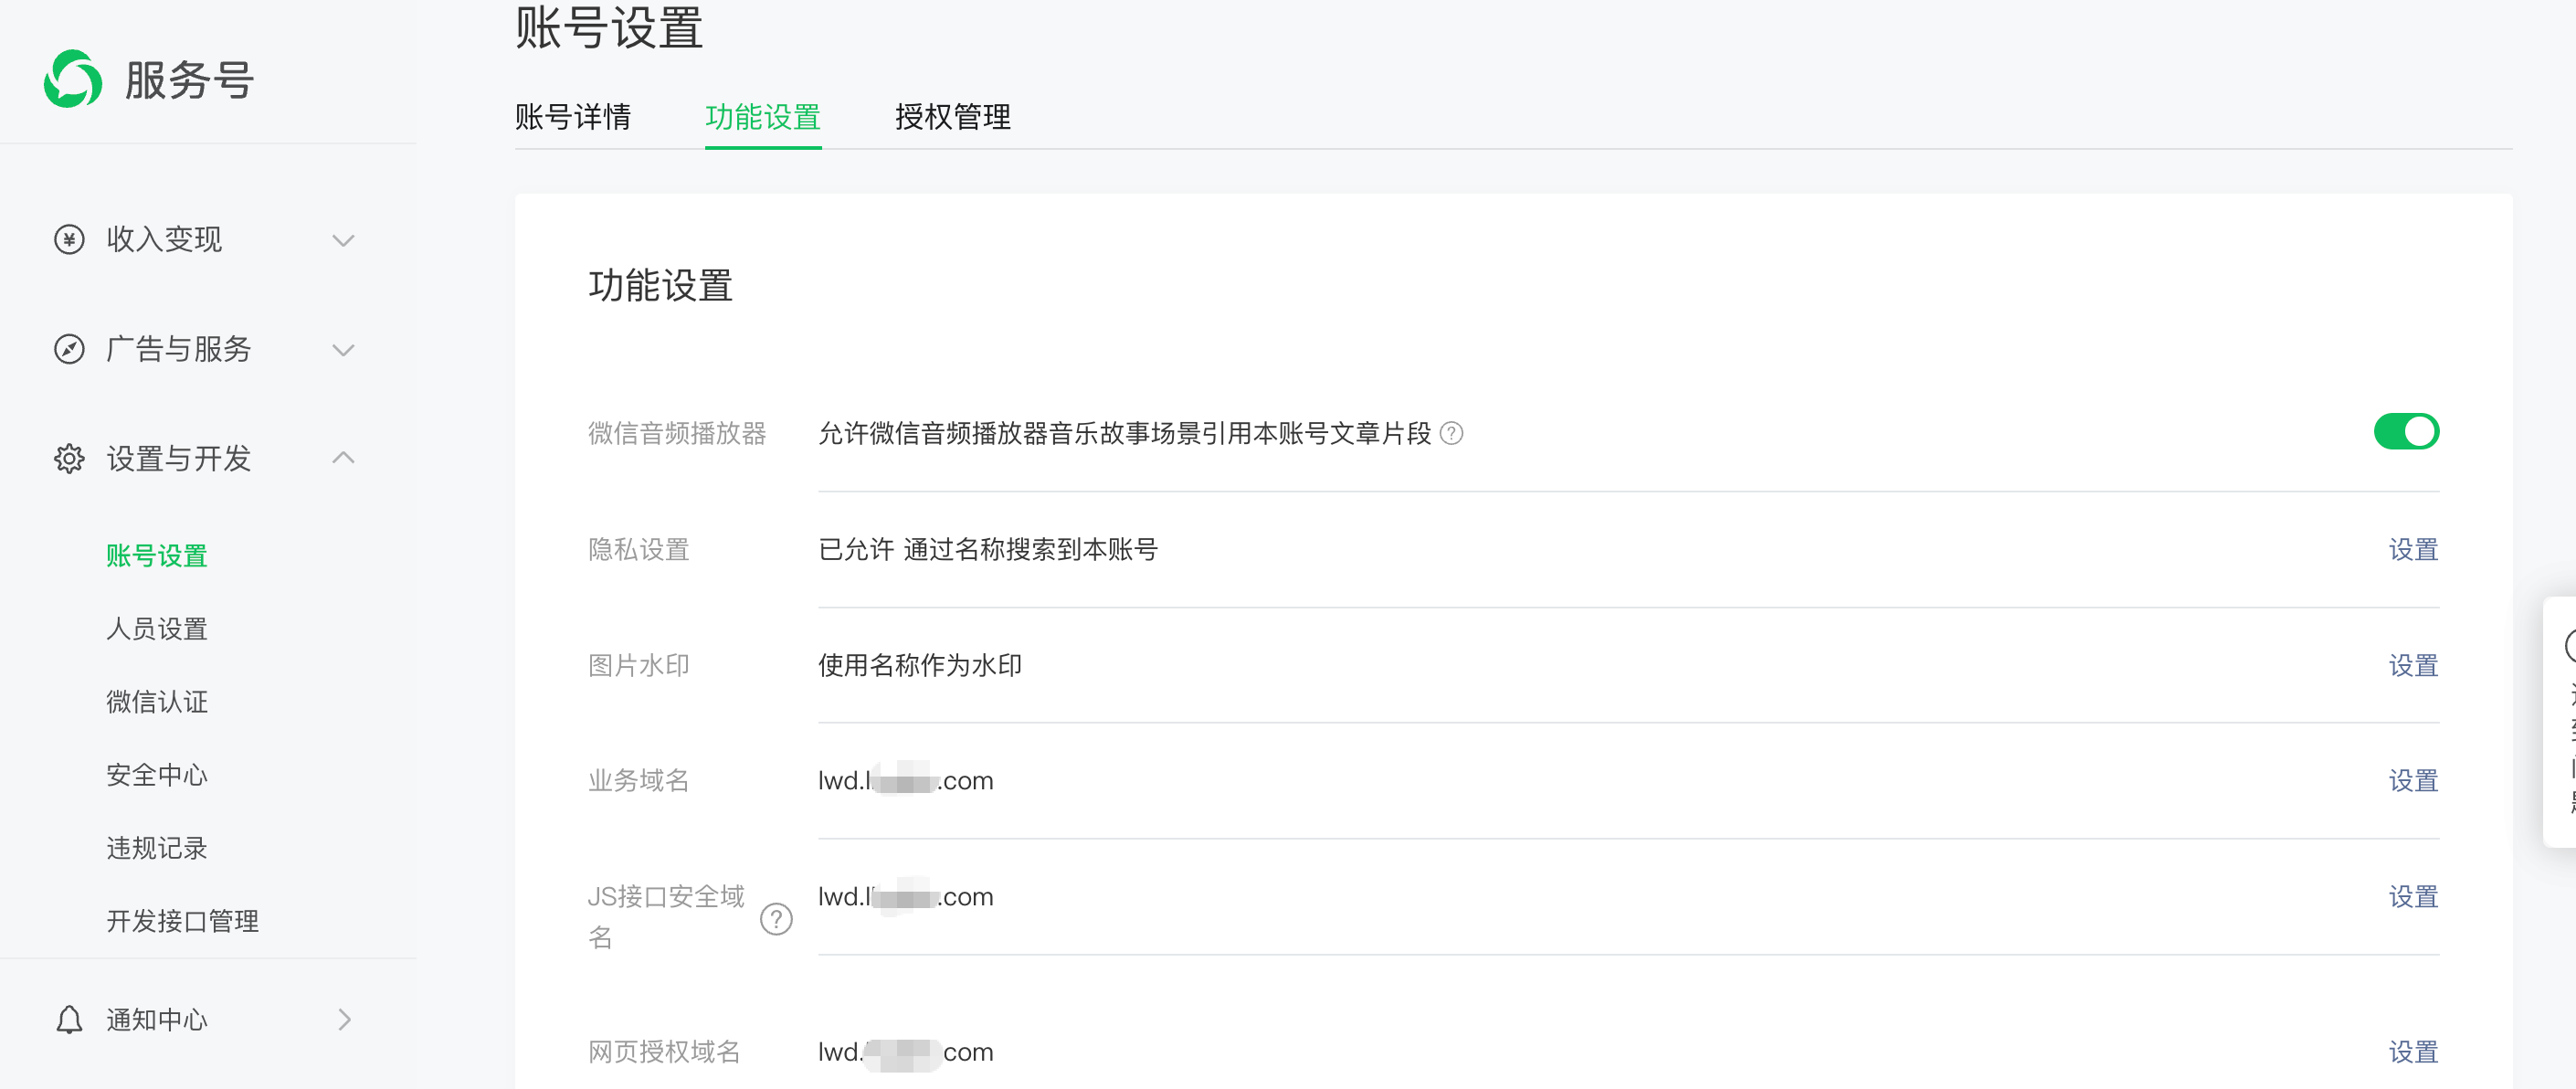This screenshot has width=2576, height=1089.
Task: Expand the 广告与服务 menu chevron
Action: [343, 350]
